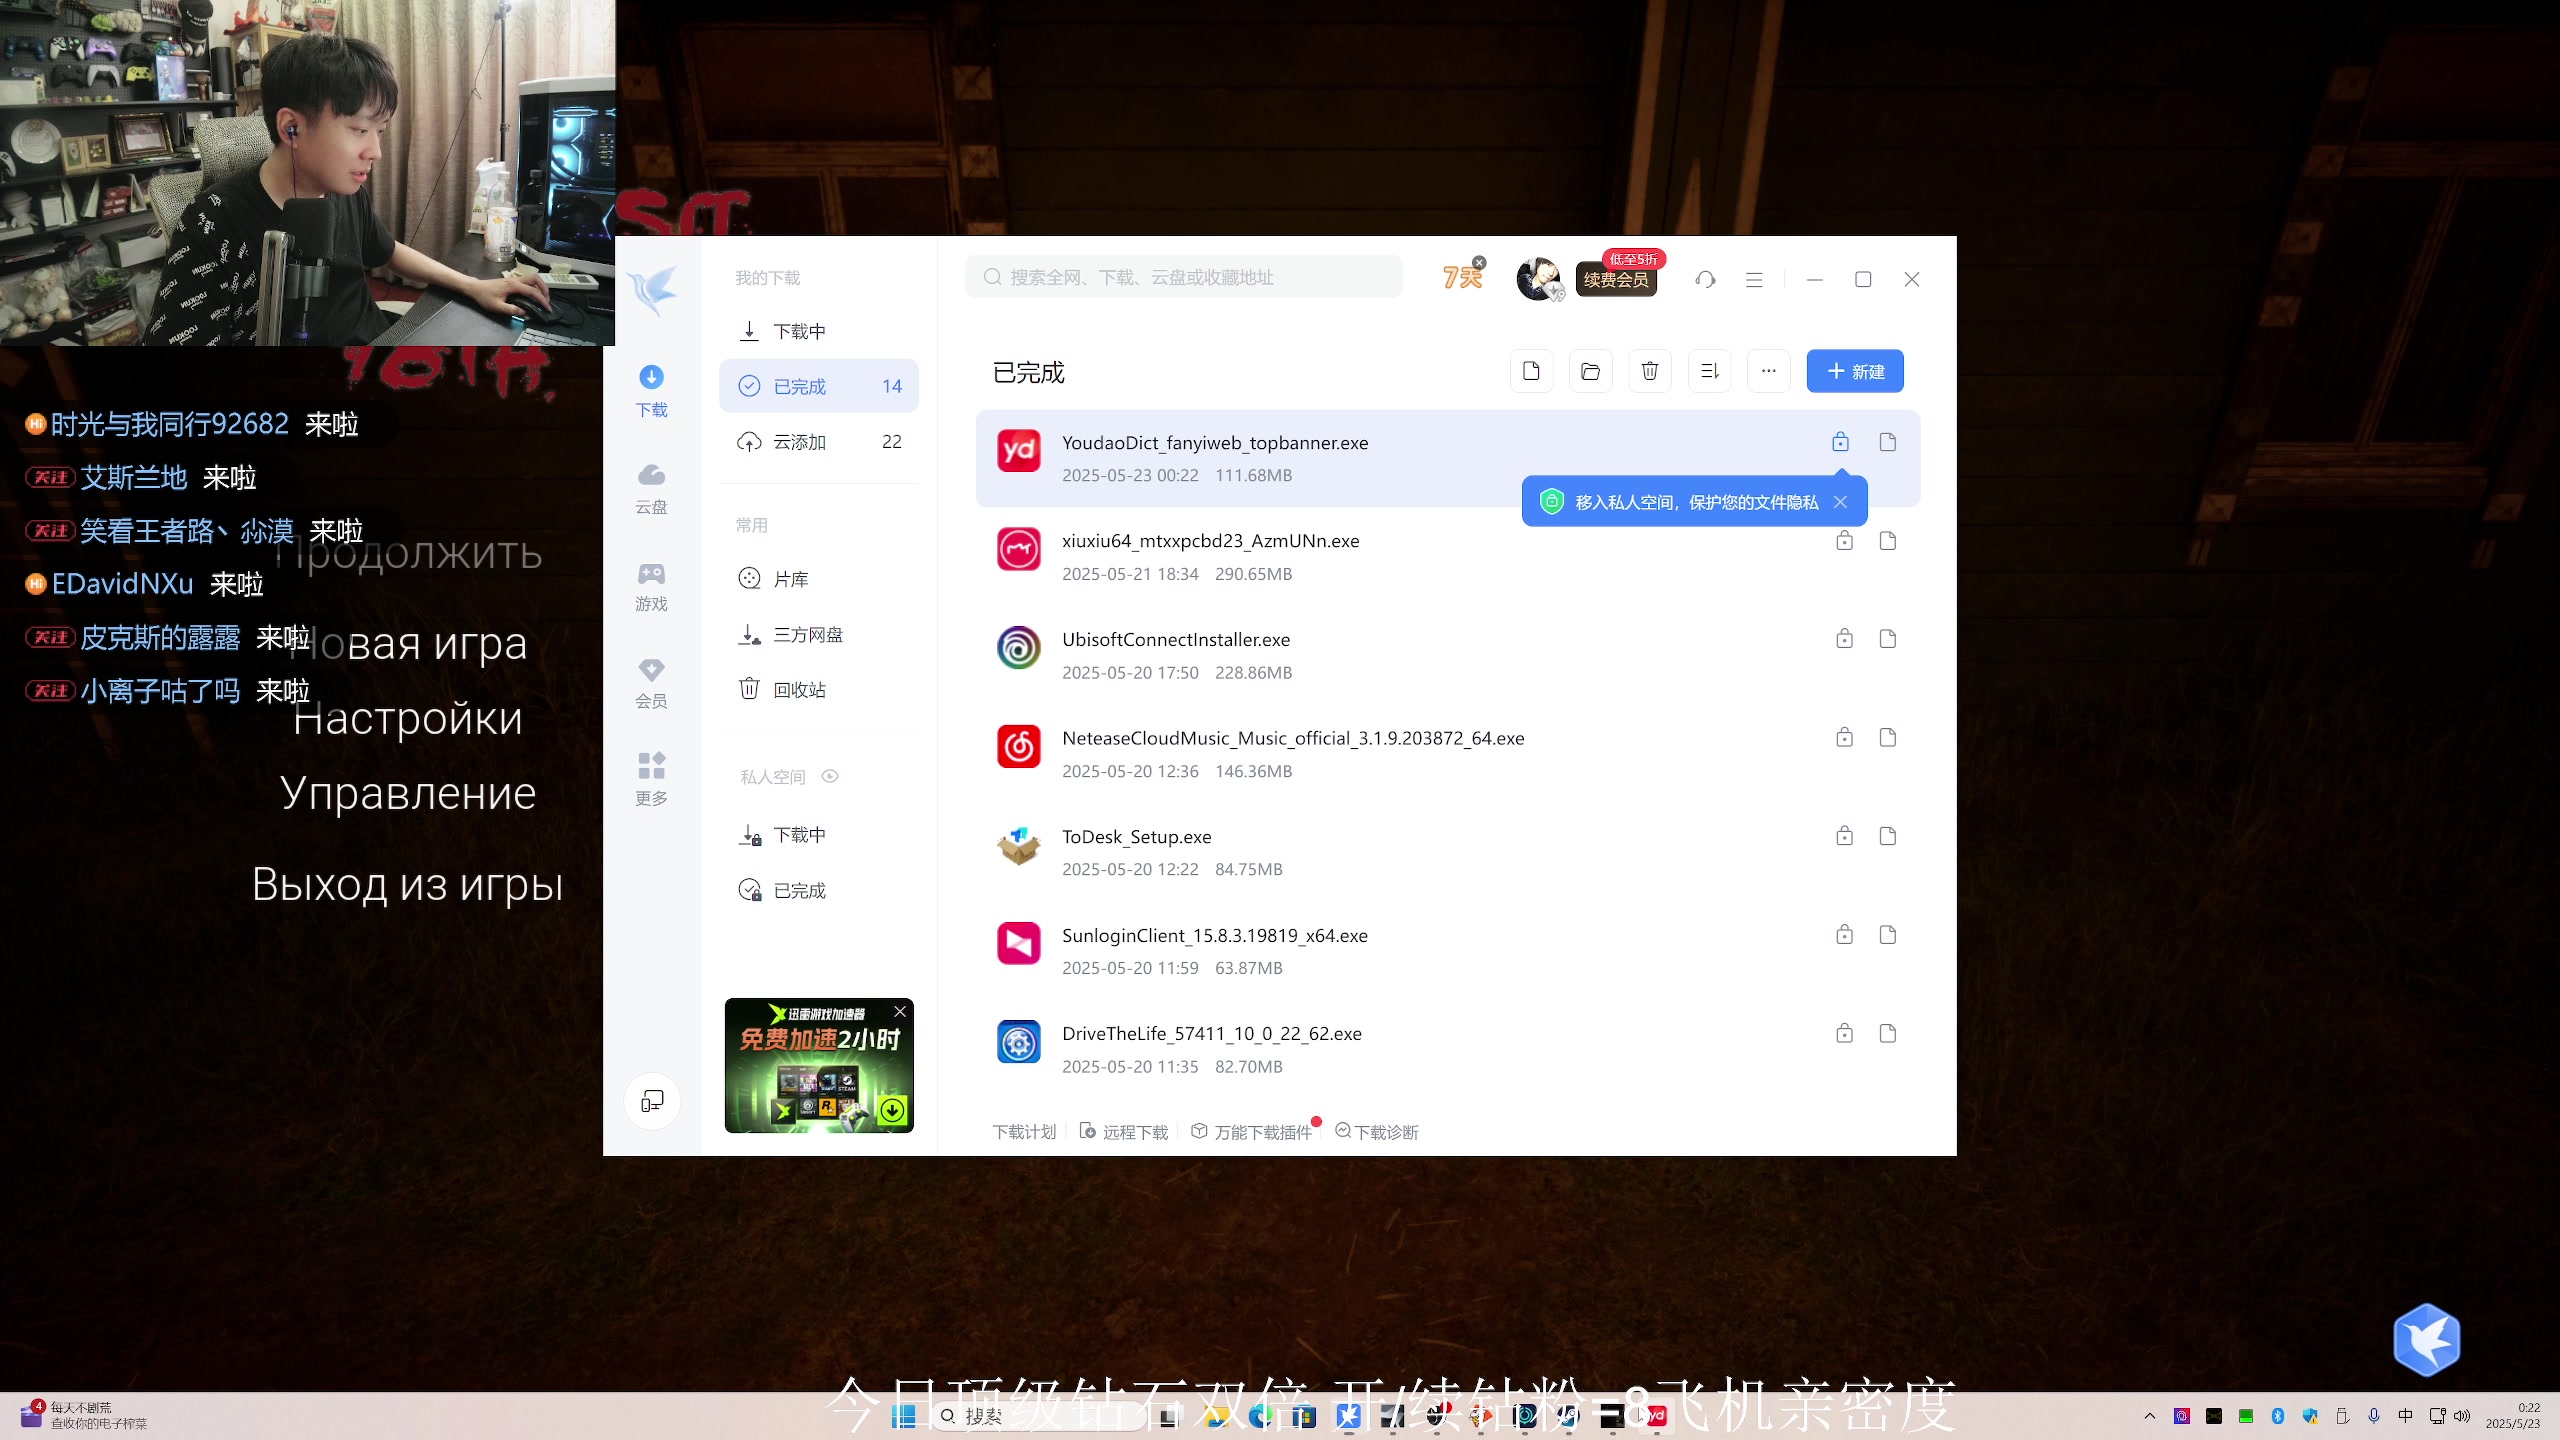This screenshot has width=2560, height=1440.
Task: Select the xiuxiu64_mtxxpcbd23_AzmUNn.exe row
Action: click(x=1447, y=557)
